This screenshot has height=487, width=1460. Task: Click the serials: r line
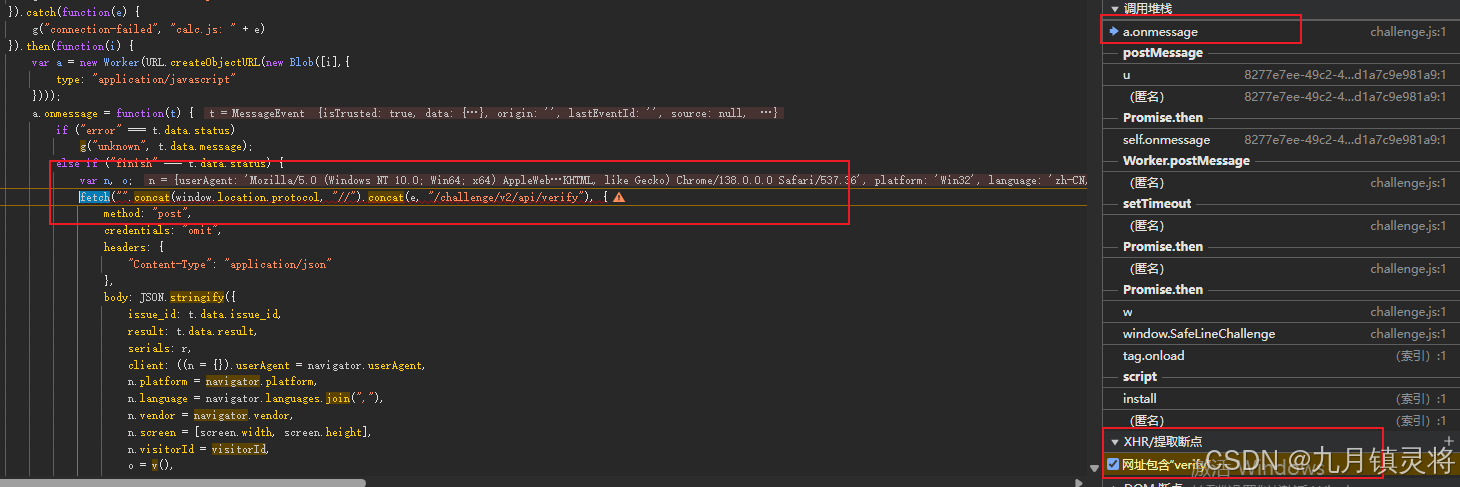click(x=160, y=348)
